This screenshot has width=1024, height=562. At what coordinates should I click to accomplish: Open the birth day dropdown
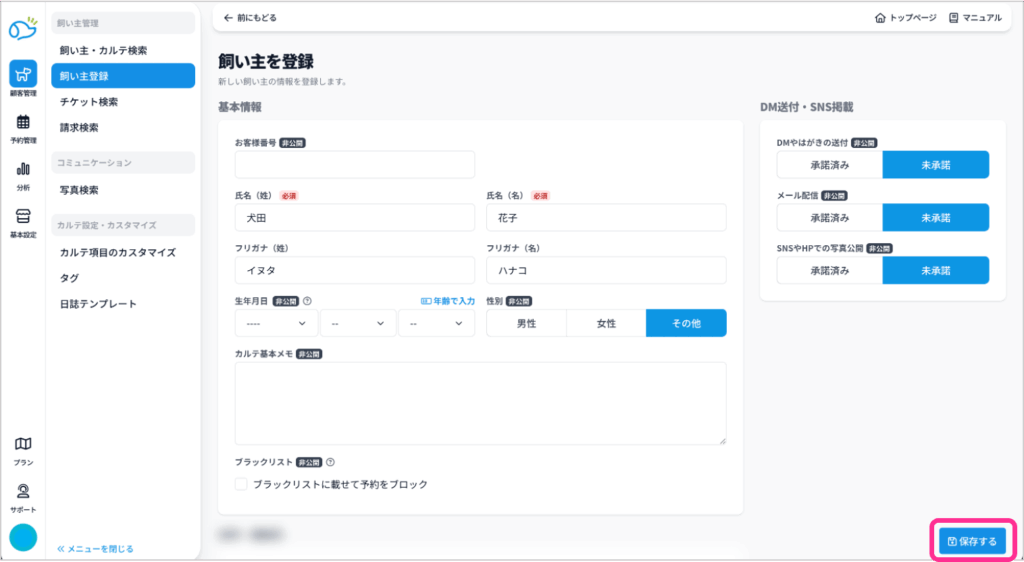click(x=436, y=323)
